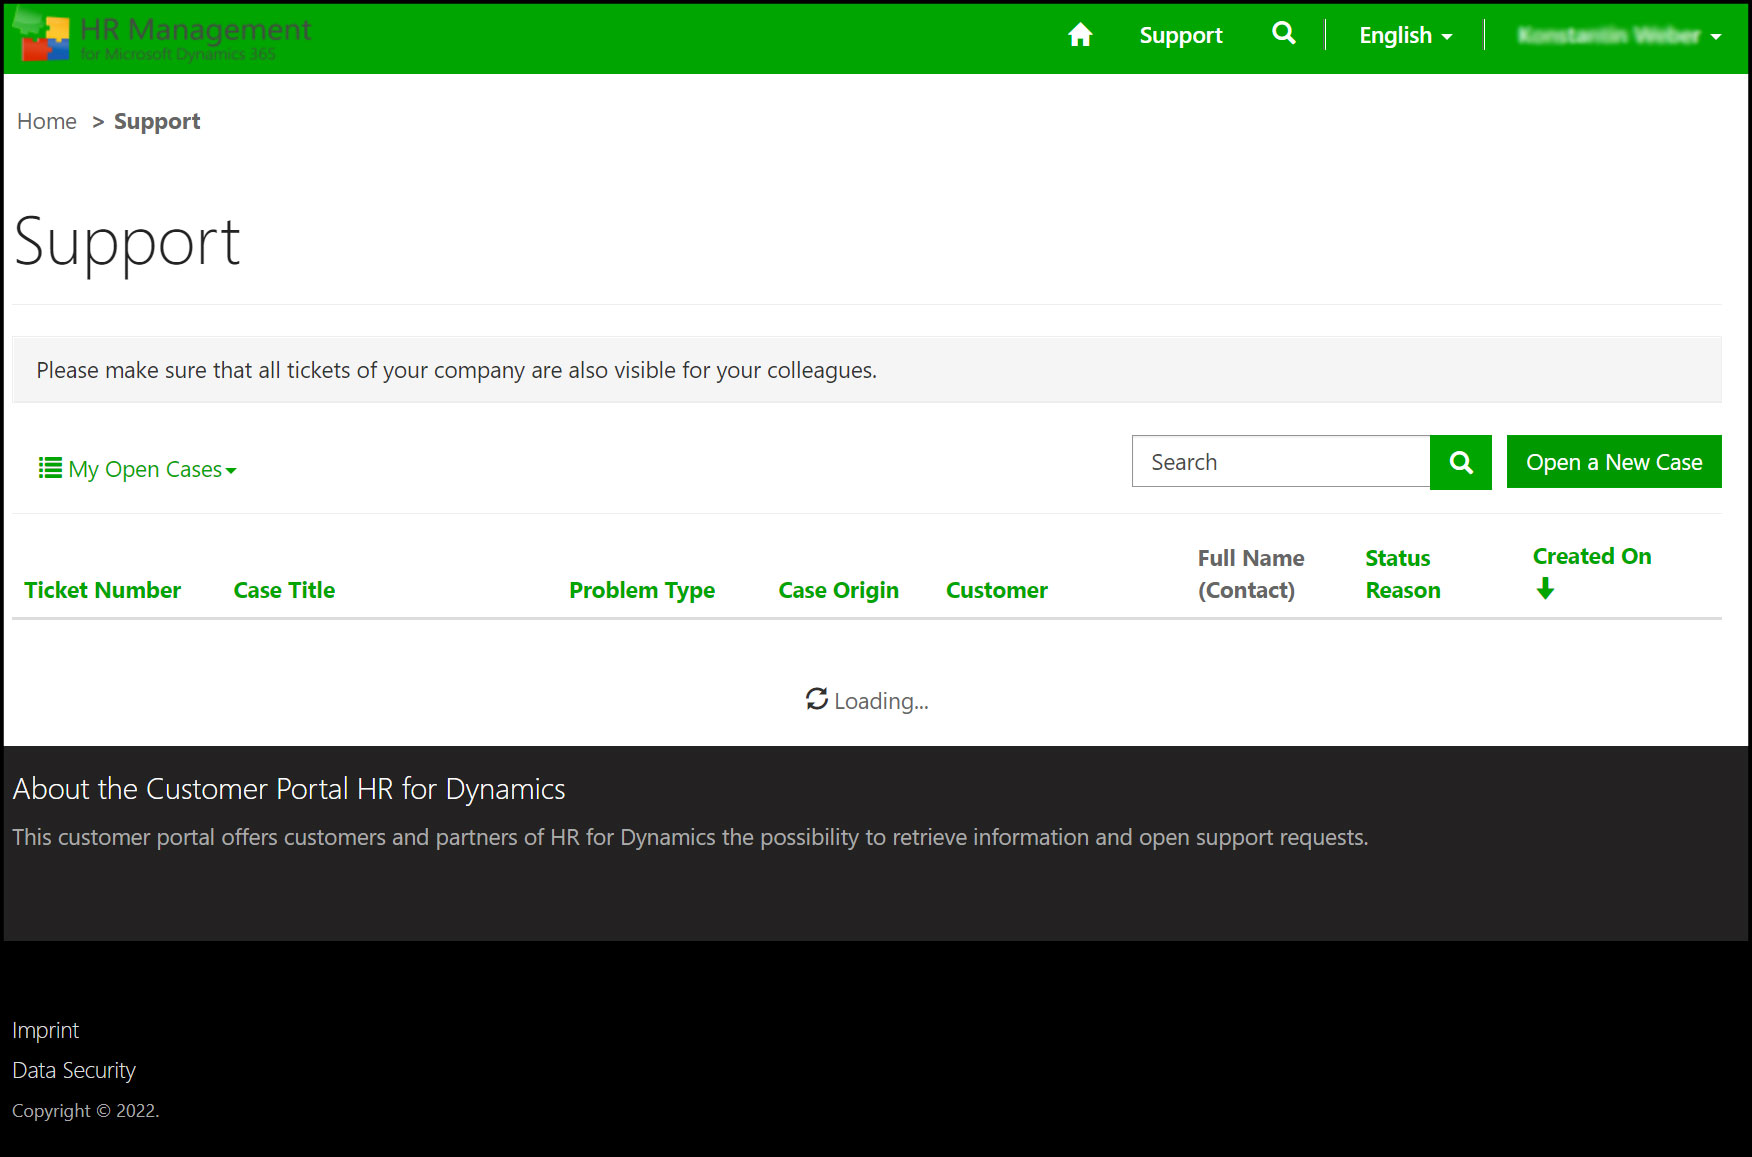Open Support in the top navigation

coord(1181,36)
